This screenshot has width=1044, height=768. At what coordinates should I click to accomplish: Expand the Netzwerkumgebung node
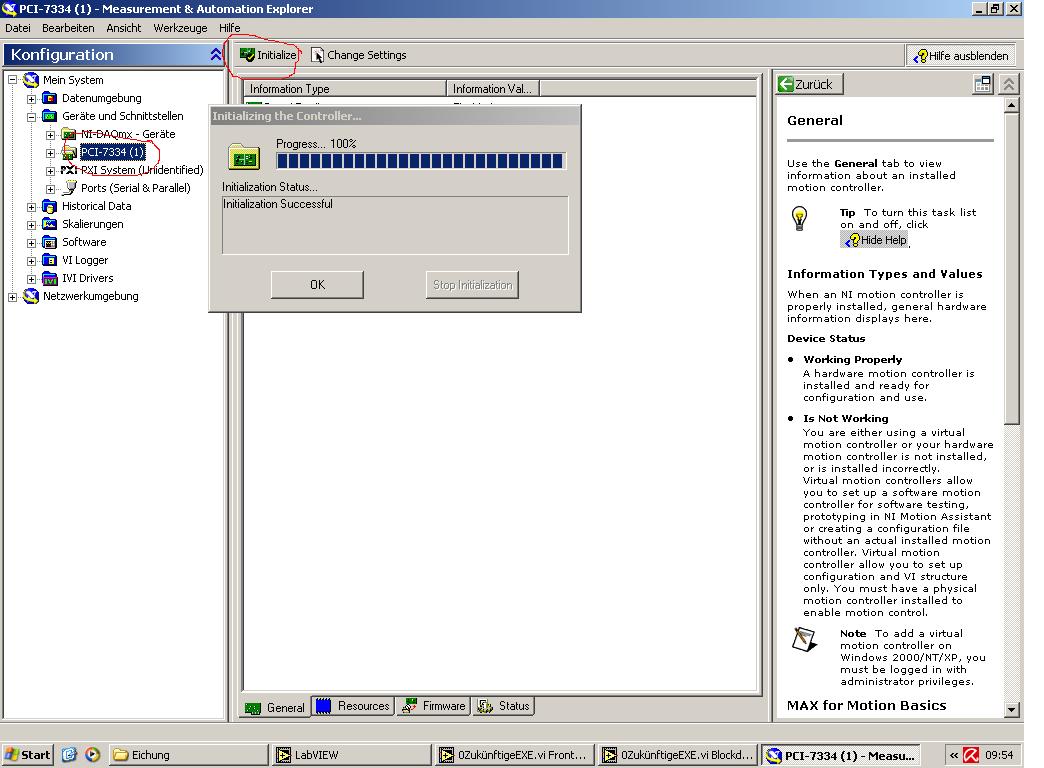coord(12,297)
